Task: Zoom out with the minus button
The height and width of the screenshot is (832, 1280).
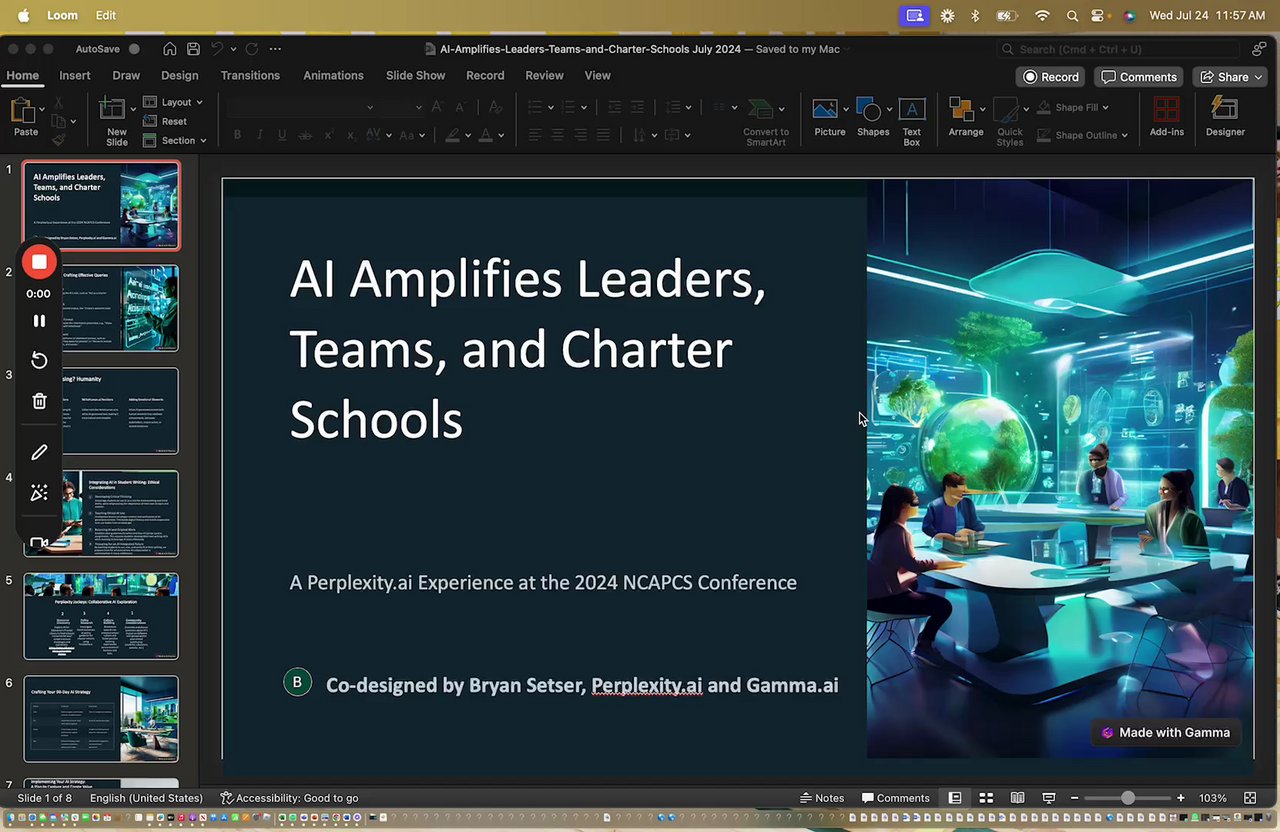Action: click(1074, 798)
